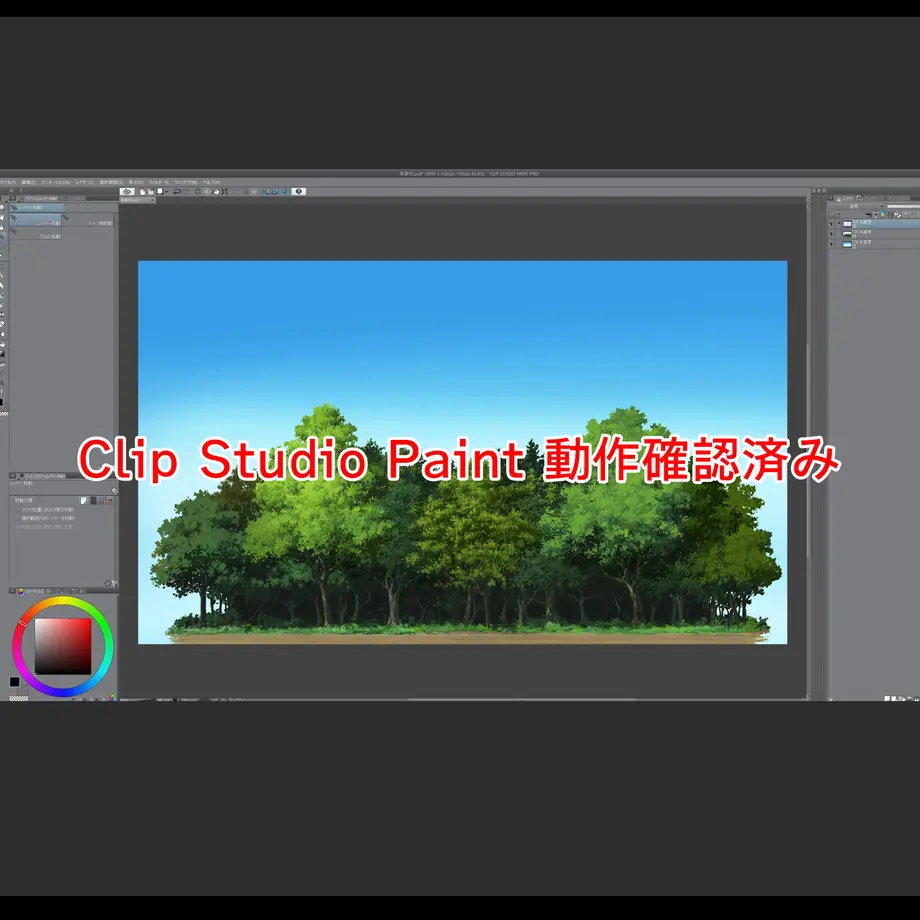This screenshot has width=920, height=920.
Task: Open sub tool detail via wrench icon
Action: point(115,491)
